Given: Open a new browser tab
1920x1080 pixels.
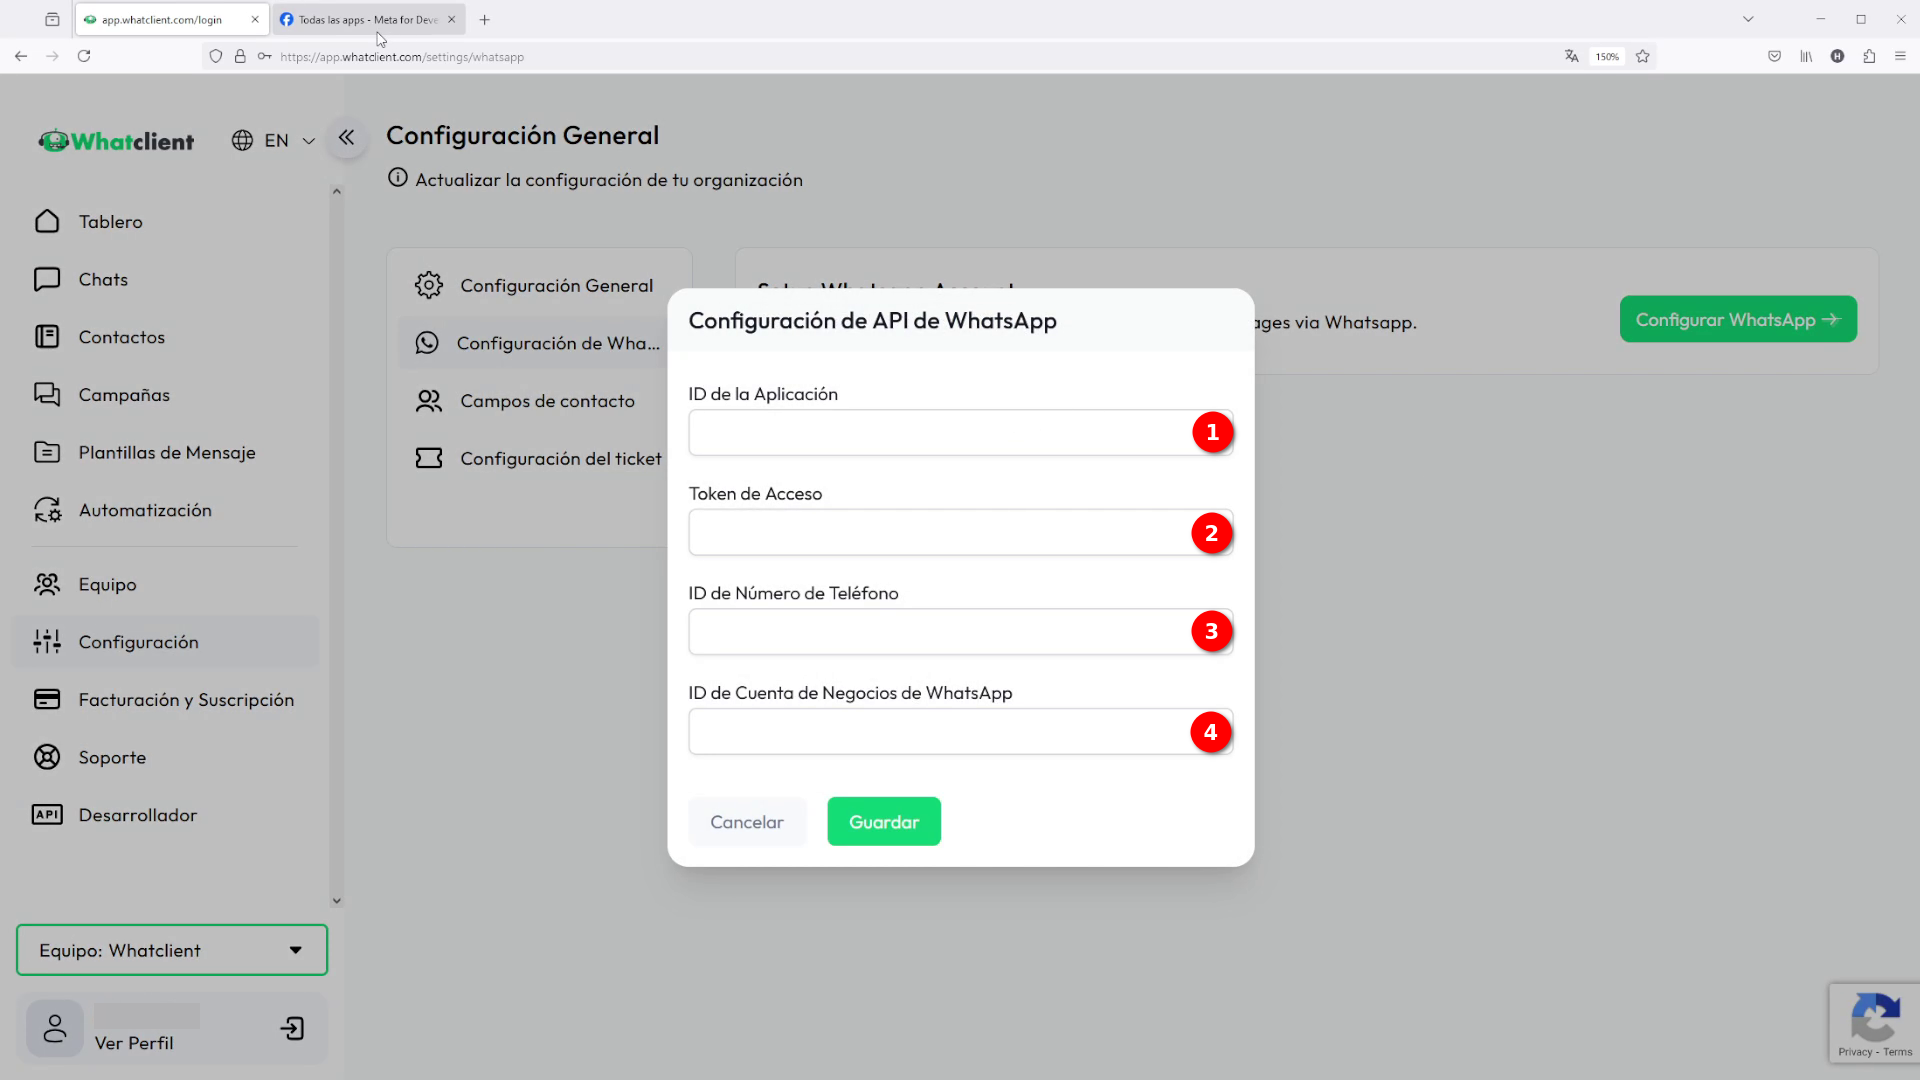Looking at the screenshot, I should tap(484, 19).
